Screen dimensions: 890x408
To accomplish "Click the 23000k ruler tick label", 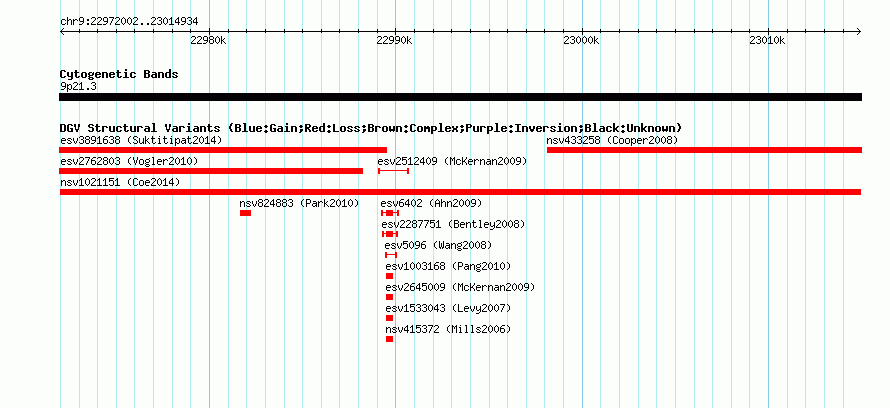I will click(581, 40).
